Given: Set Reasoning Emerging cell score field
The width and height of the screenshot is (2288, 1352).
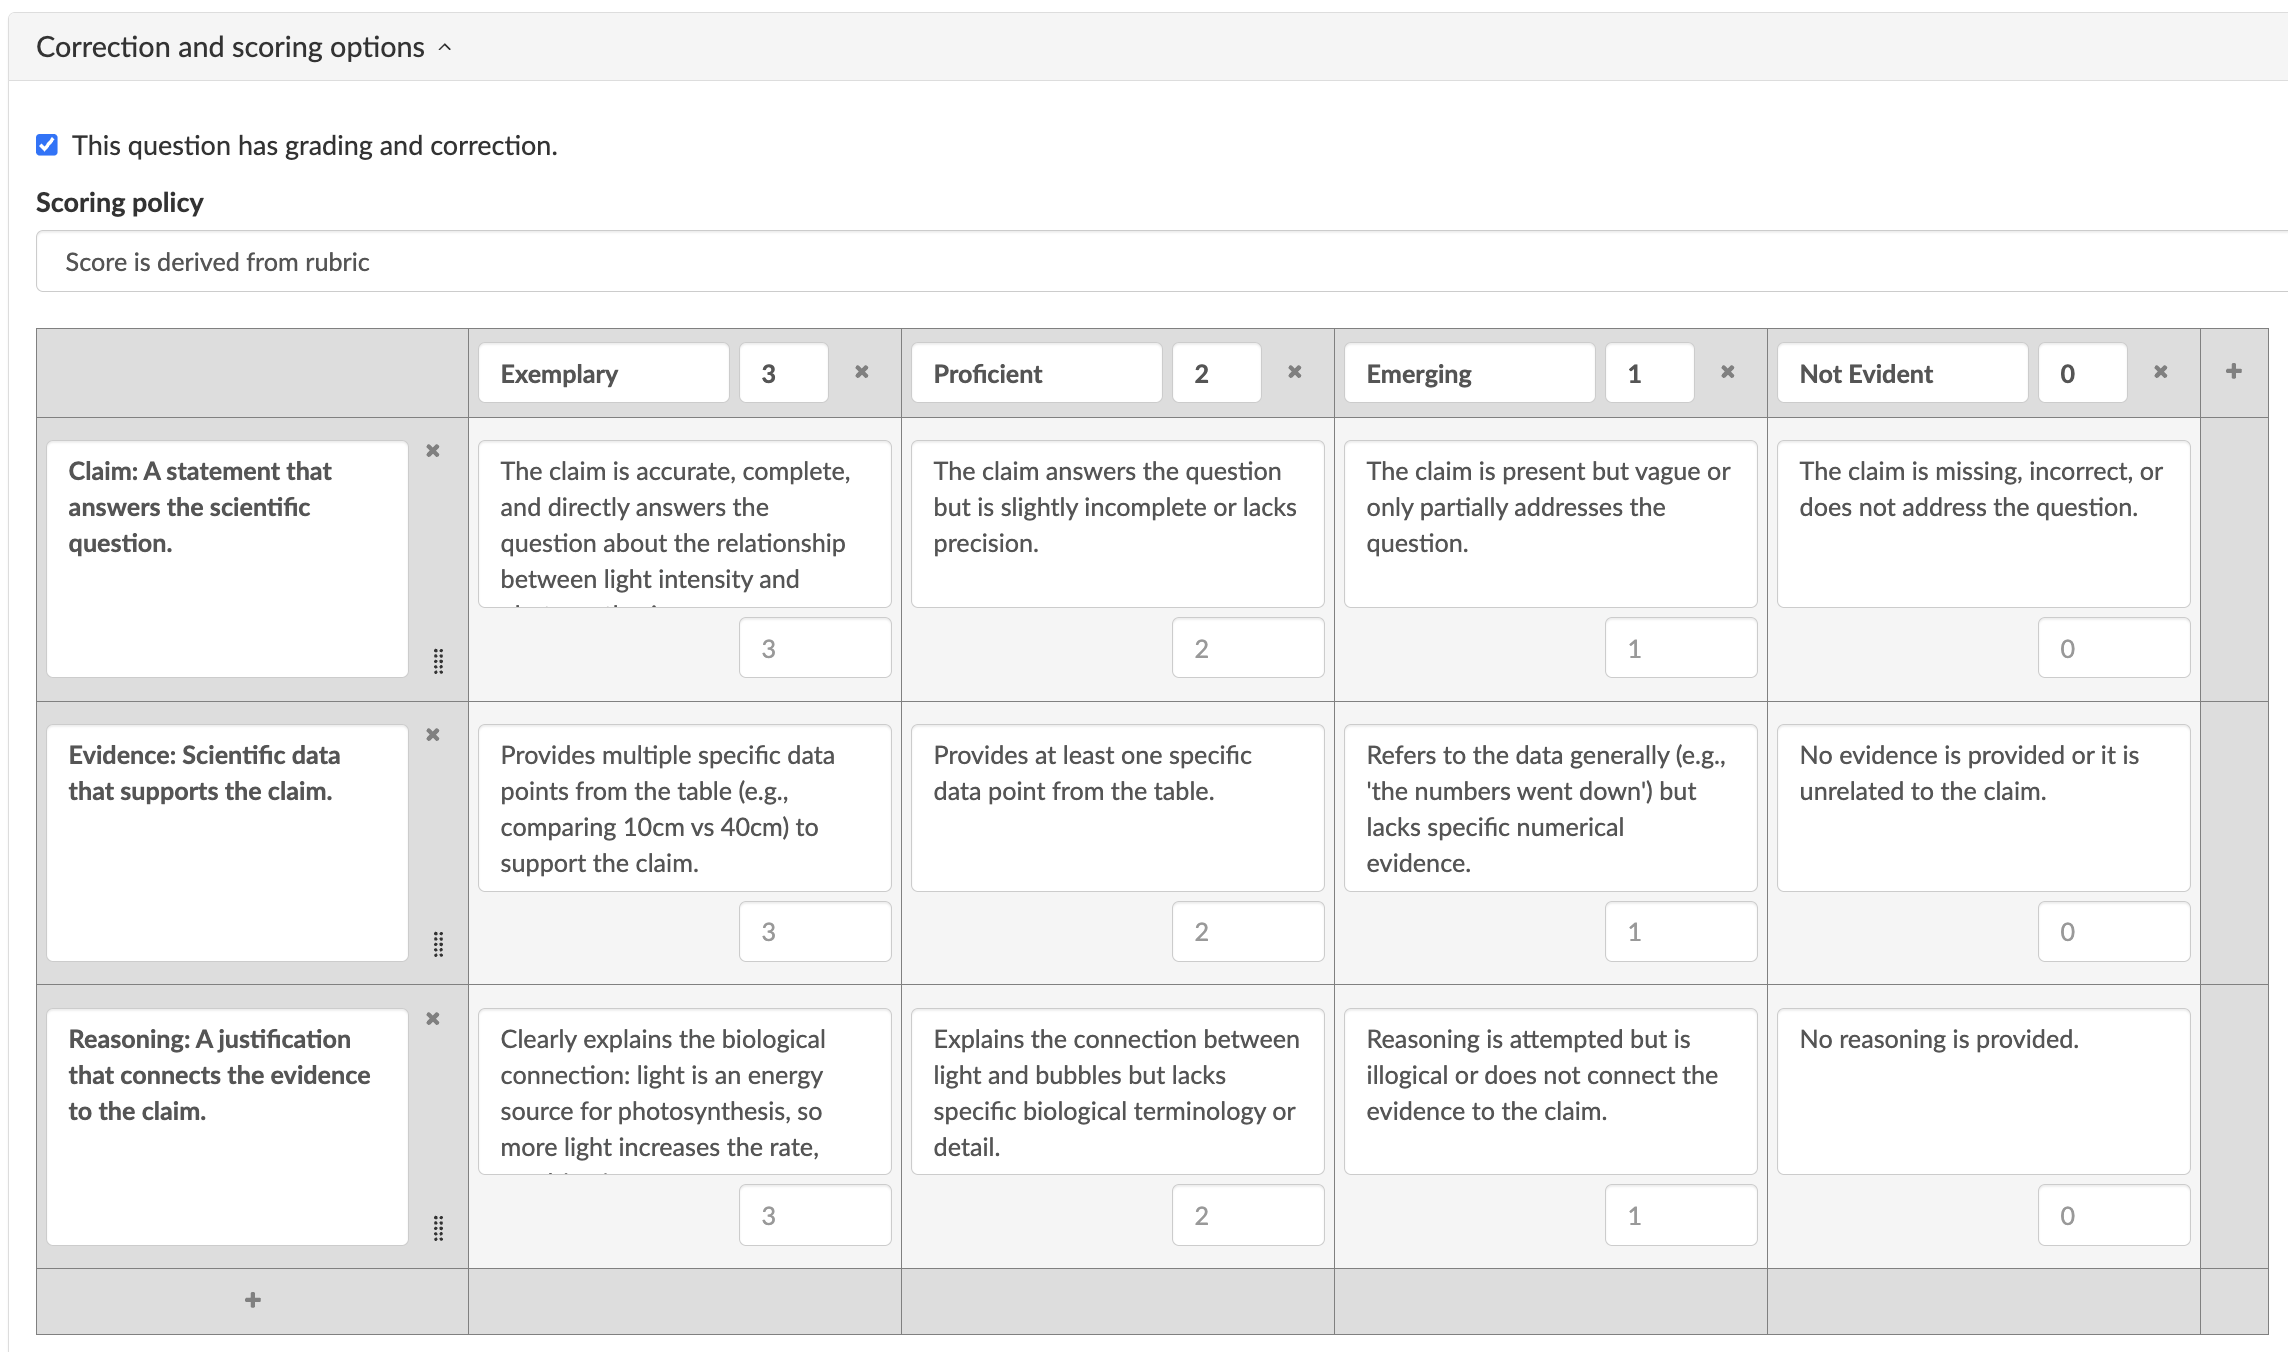Looking at the screenshot, I should coord(1681,1215).
